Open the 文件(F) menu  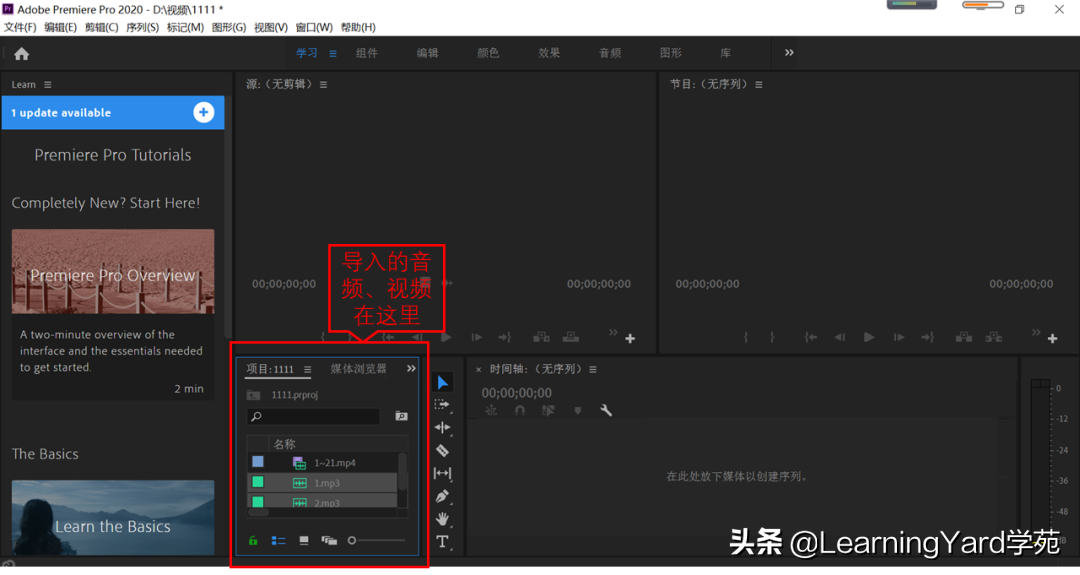(20, 28)
